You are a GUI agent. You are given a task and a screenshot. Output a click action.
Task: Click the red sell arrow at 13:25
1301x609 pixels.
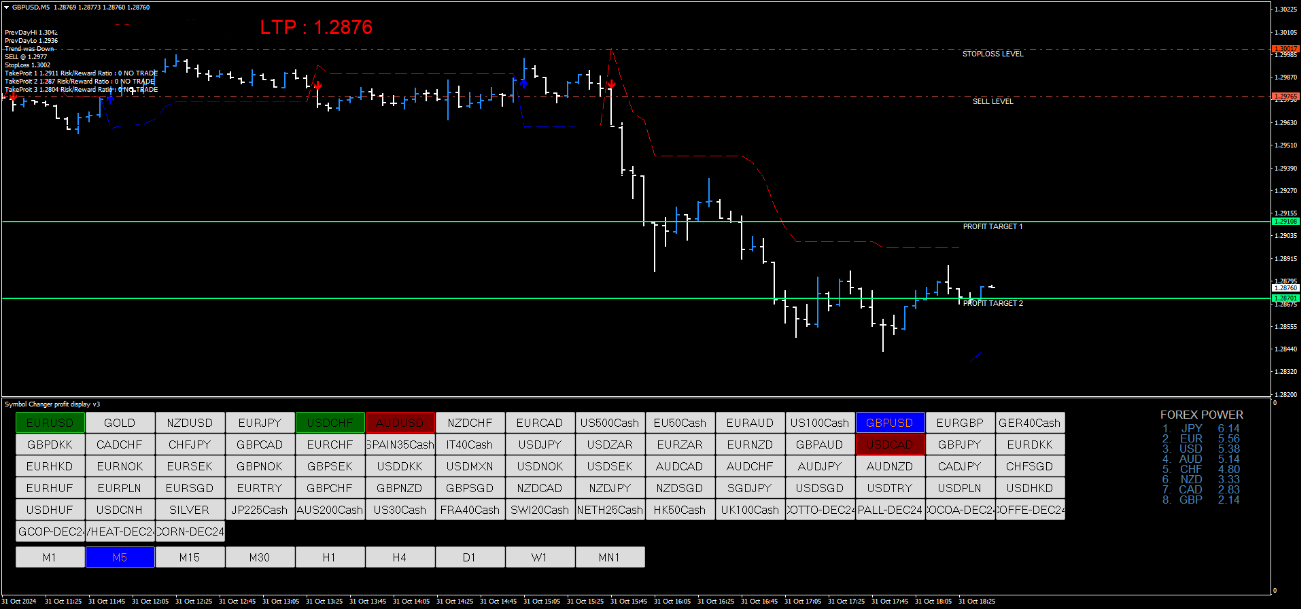(x=318, y=86)
